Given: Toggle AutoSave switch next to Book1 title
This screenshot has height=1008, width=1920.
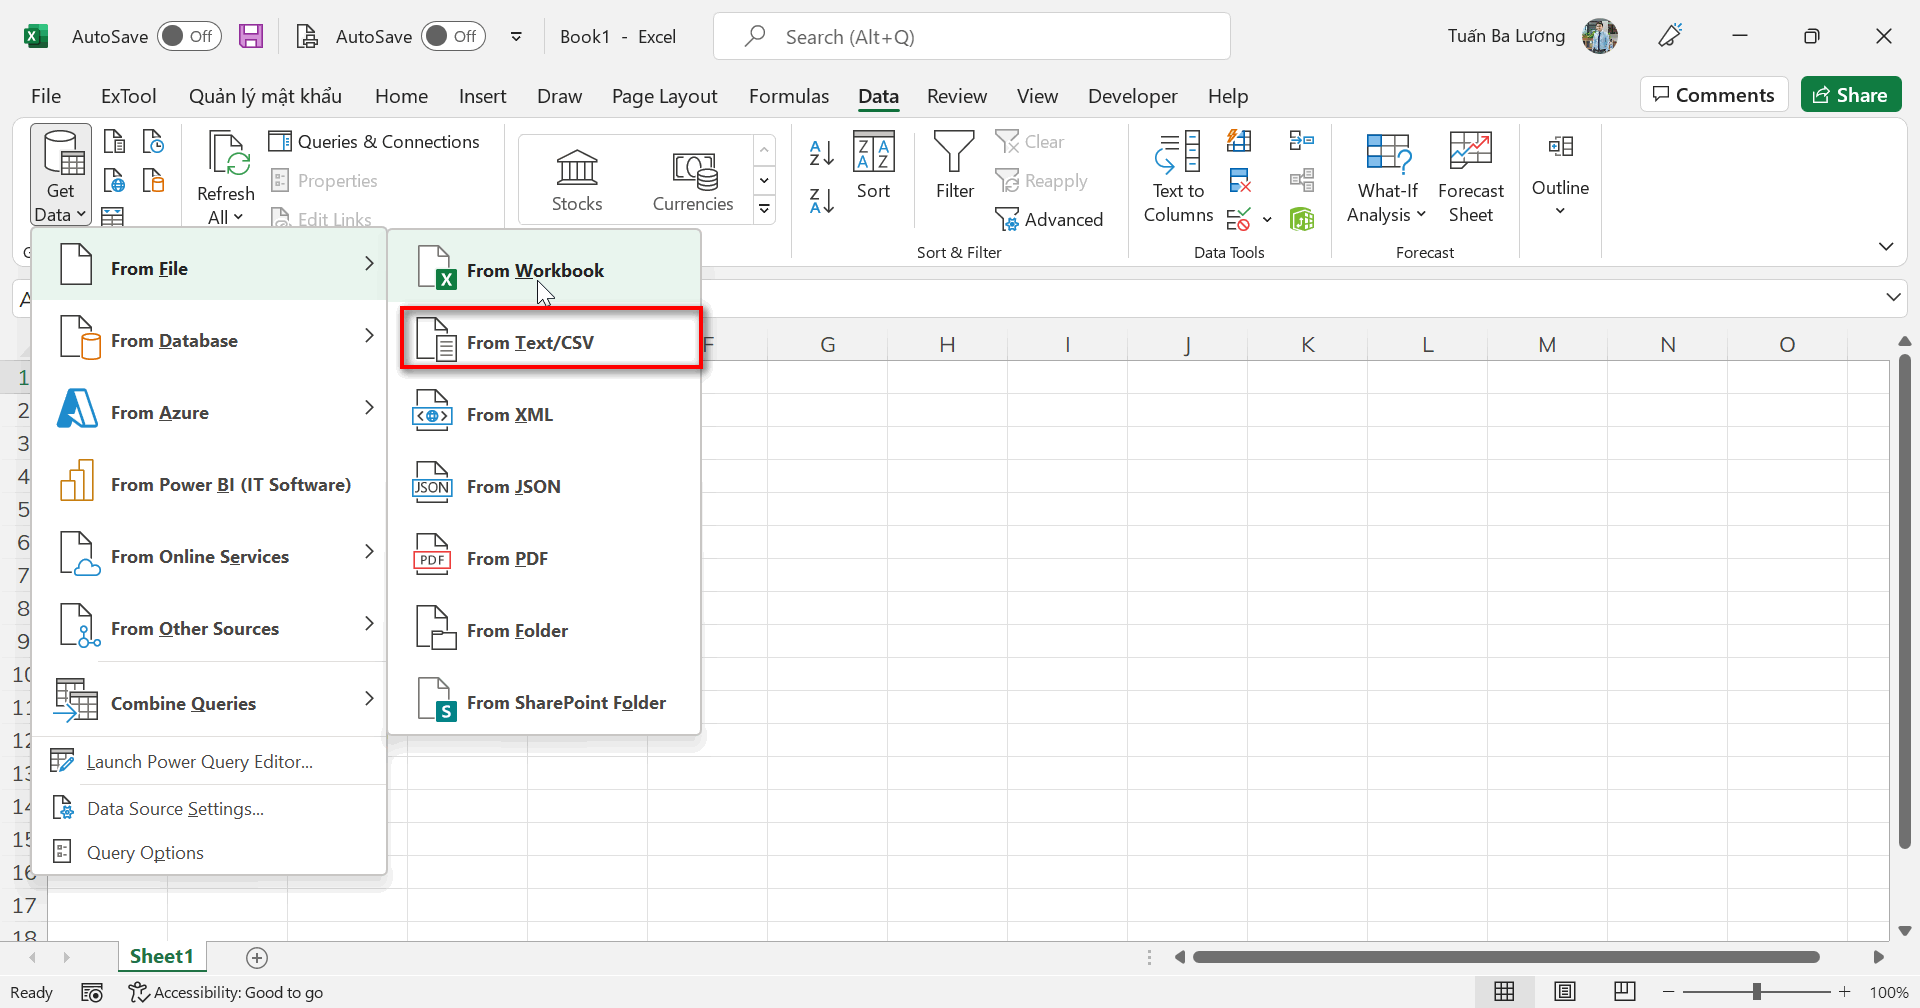Looking at the screenshot, I should [x=454, y=36].
